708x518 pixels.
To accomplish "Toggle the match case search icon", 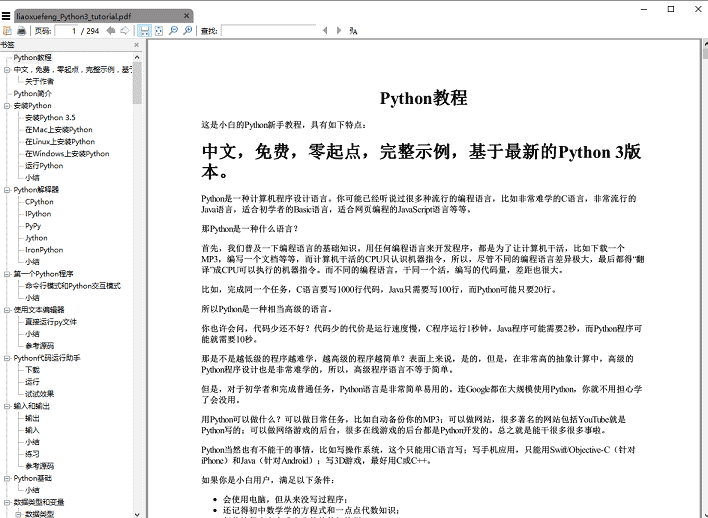I will [x=353, y=31].
